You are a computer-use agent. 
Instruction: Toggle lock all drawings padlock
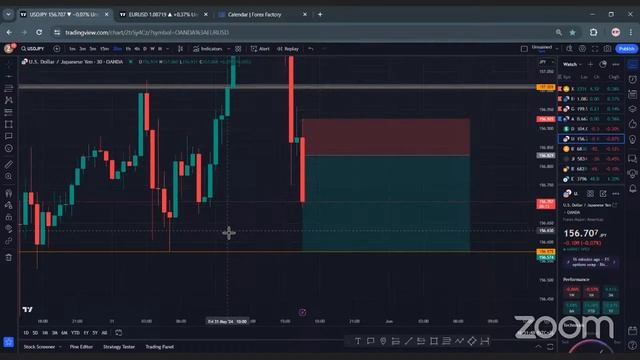[9, 217]
